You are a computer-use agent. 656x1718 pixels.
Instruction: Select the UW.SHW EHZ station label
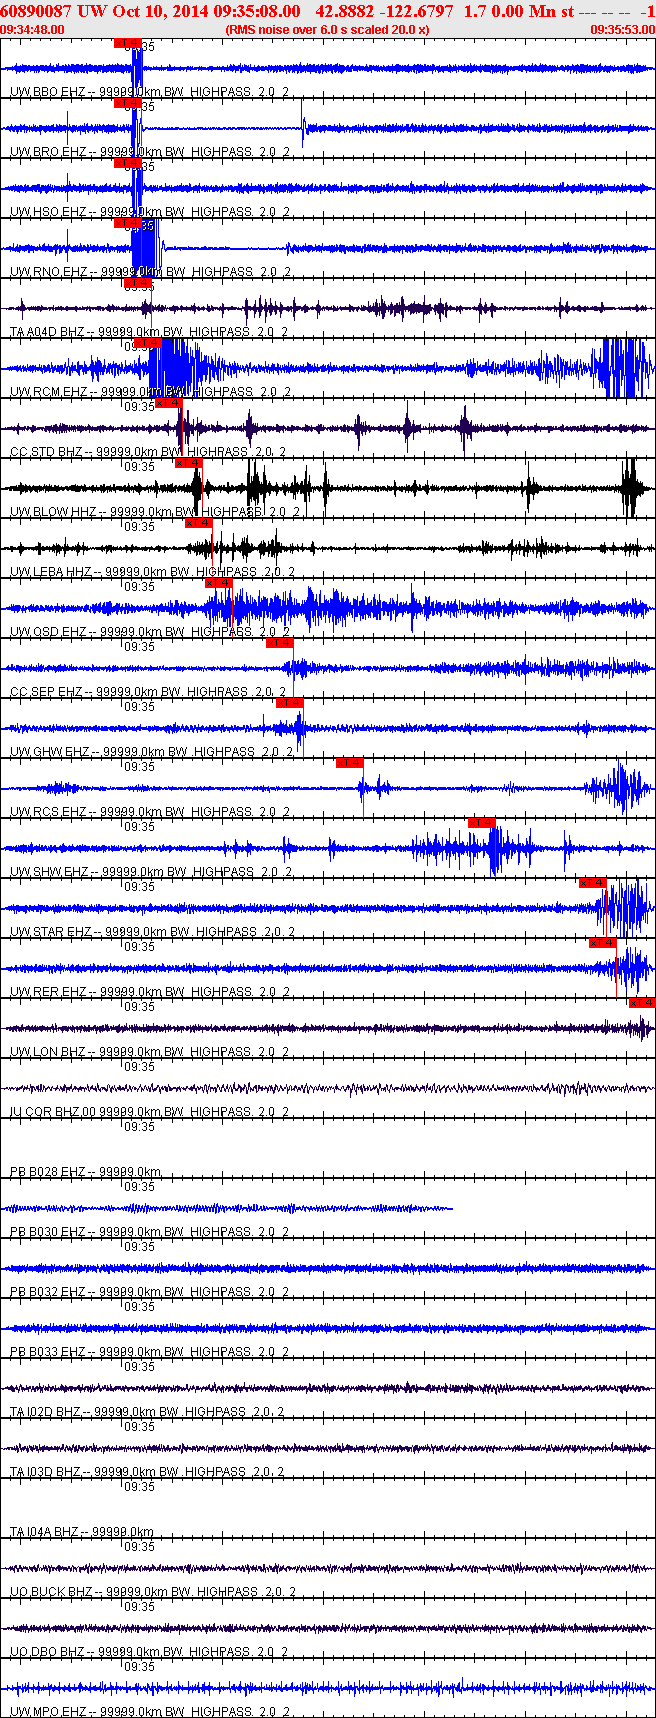point(151,872)
